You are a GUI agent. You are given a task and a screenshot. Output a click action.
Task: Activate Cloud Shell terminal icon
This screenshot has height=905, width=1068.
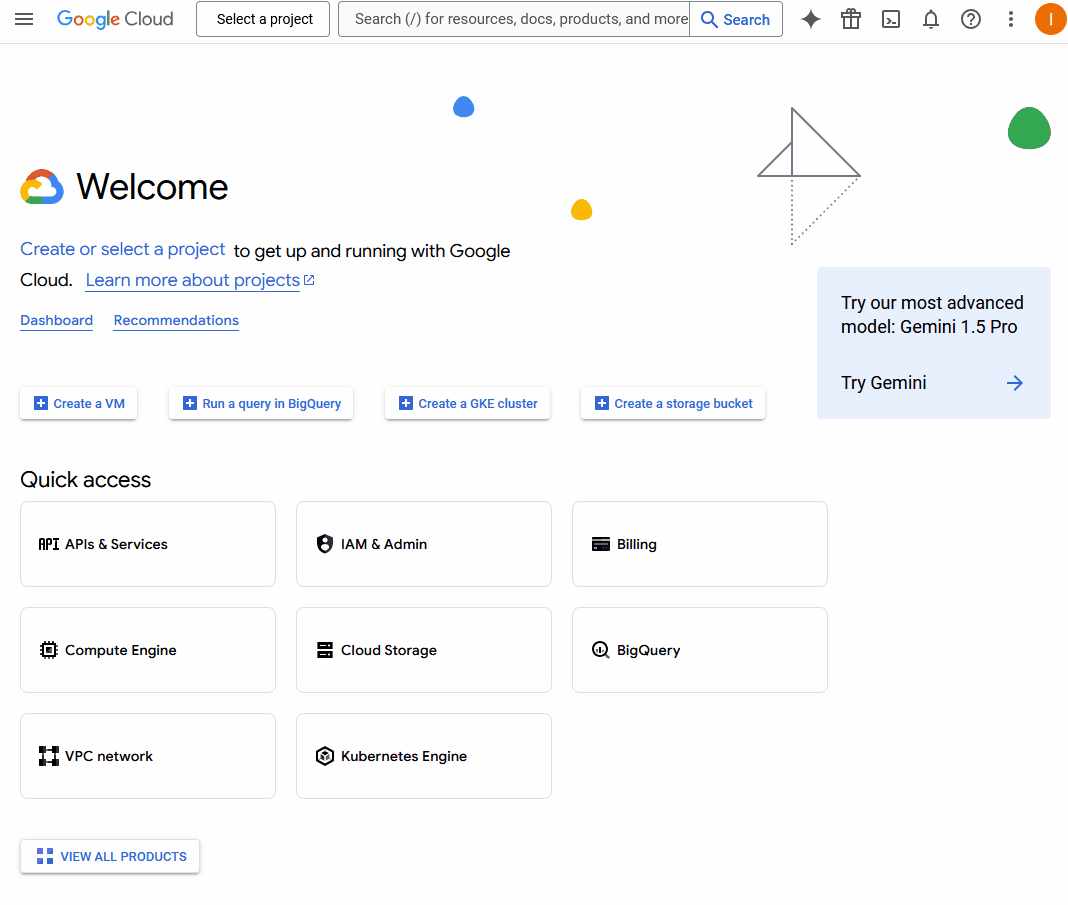pyautogui.click(x=891, y=19)
